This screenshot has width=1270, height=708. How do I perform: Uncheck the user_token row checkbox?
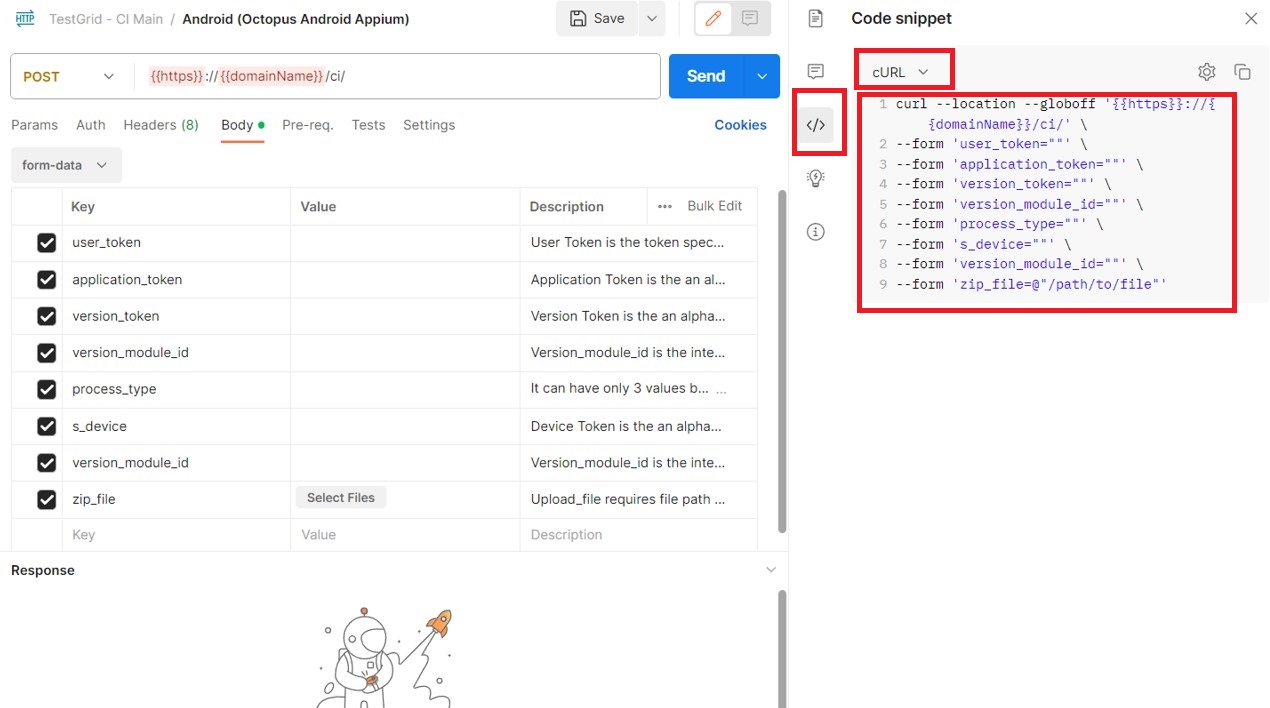coord(46,243)
